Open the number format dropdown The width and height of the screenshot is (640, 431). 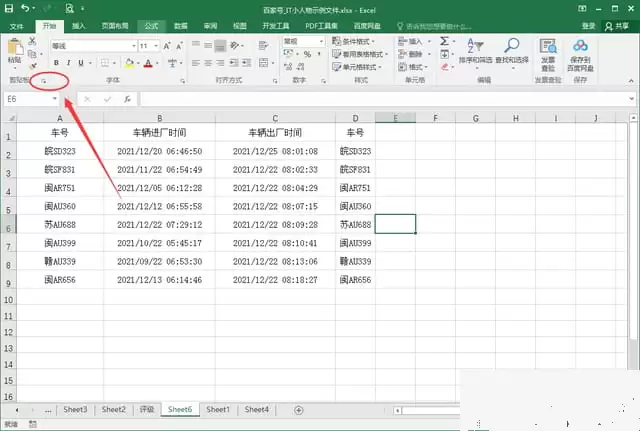pyautogui.click(x=321, y=41)
